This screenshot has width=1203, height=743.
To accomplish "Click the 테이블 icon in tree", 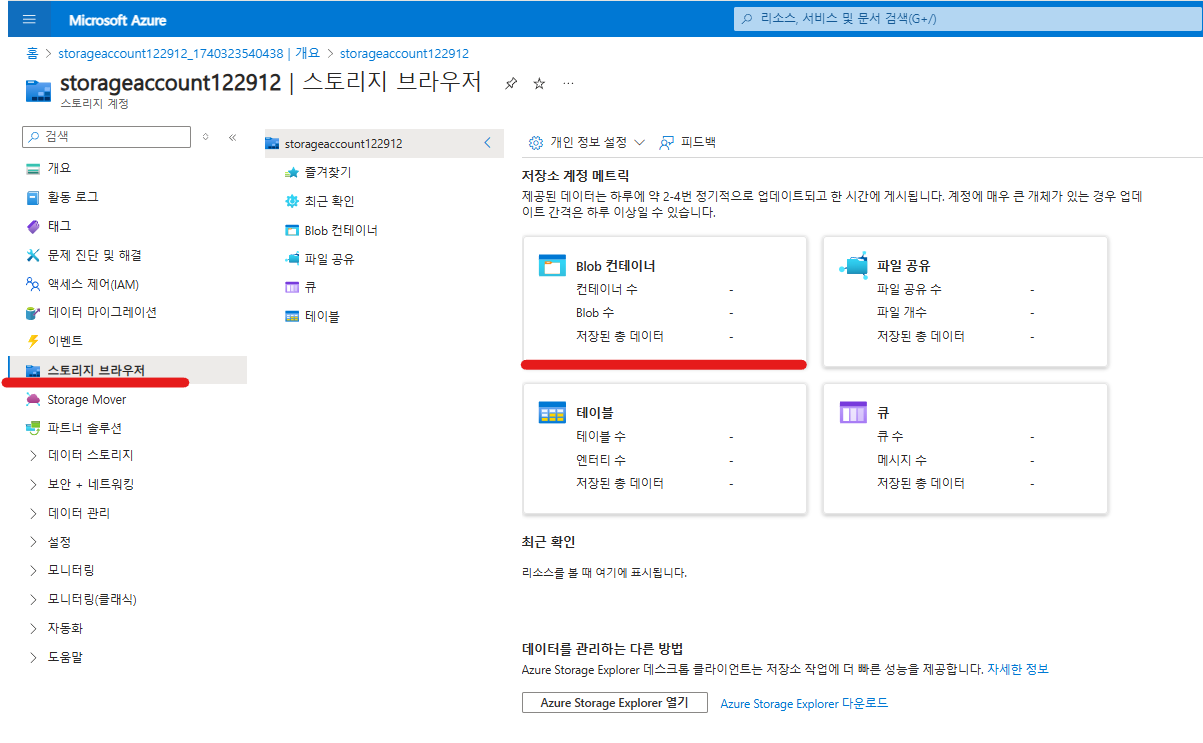I will coord(292,316).
